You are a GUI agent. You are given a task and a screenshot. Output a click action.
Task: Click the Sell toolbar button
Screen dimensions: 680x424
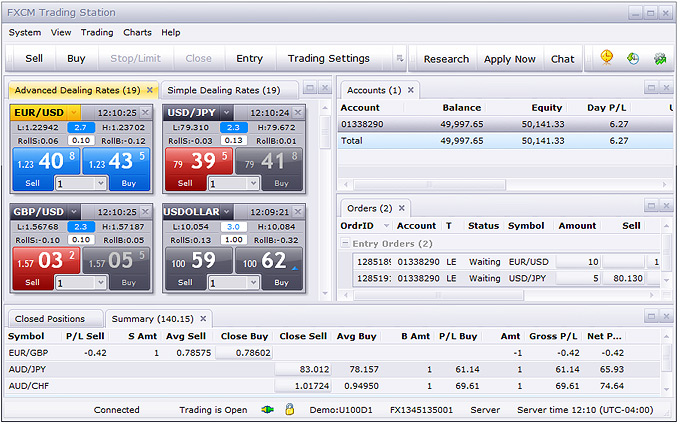(x=34, y=59)
